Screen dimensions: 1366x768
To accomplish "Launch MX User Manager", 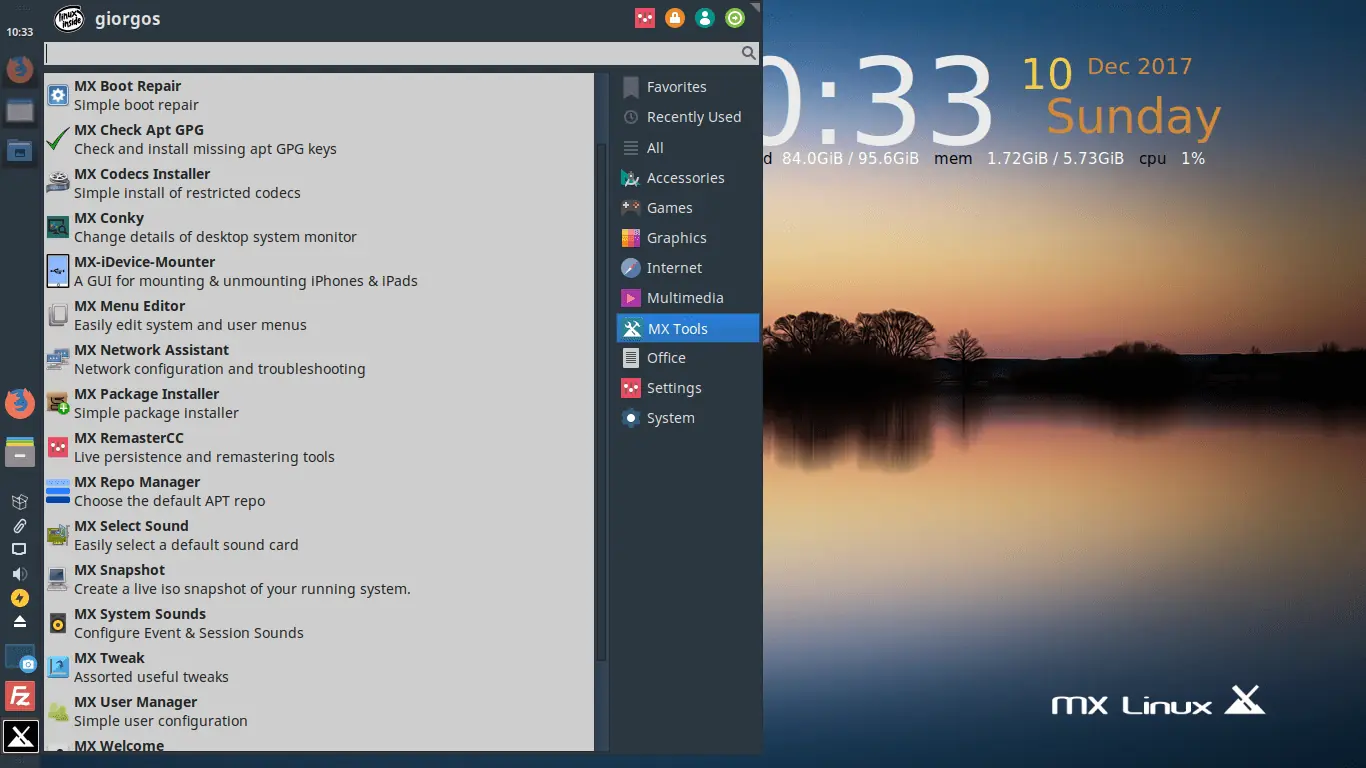I will click(x=319, y=711).
